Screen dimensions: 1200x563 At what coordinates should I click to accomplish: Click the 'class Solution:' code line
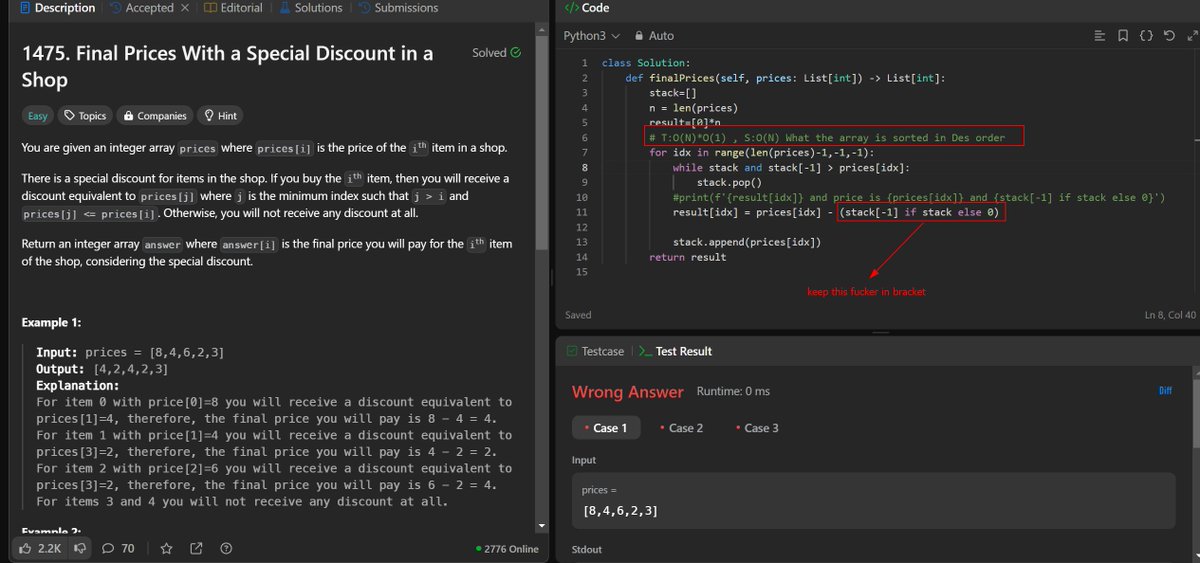646,63
